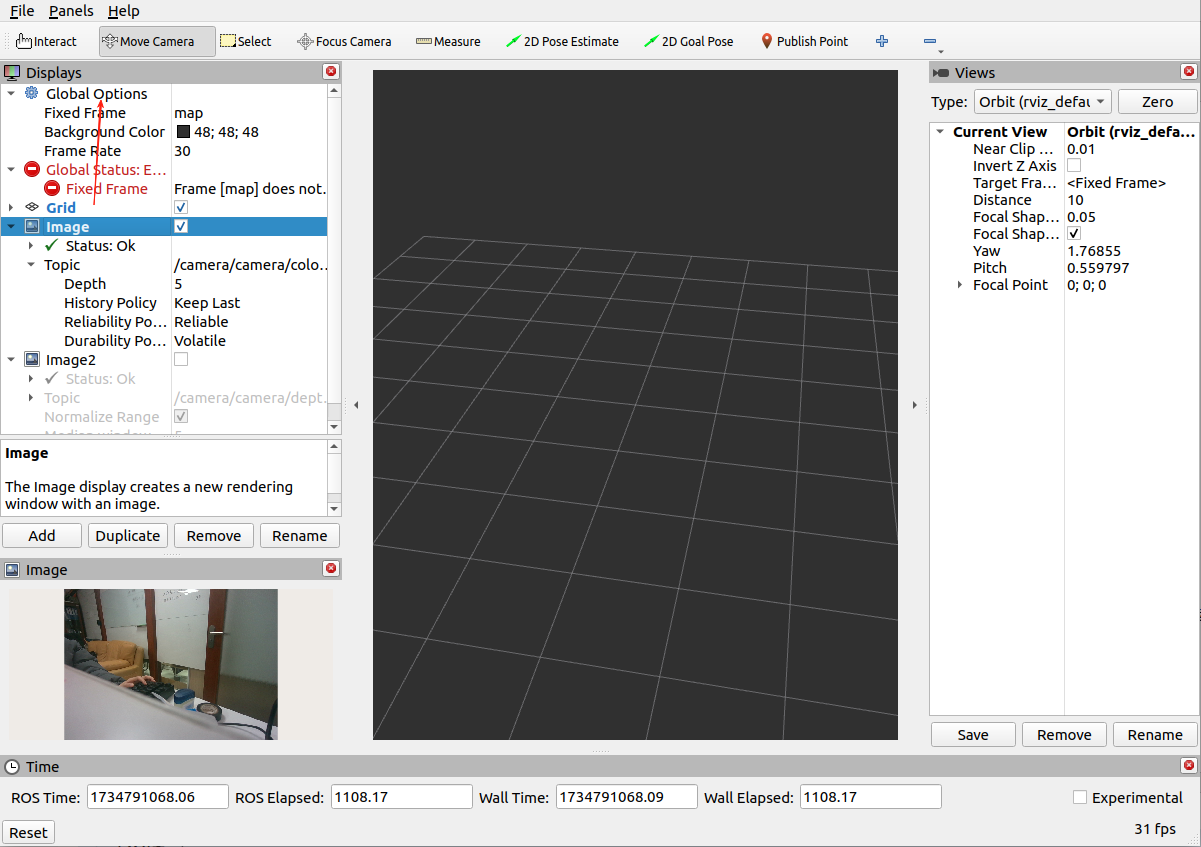Expand the Image Topic settings
1201x847 pixels.
(29, 265)
